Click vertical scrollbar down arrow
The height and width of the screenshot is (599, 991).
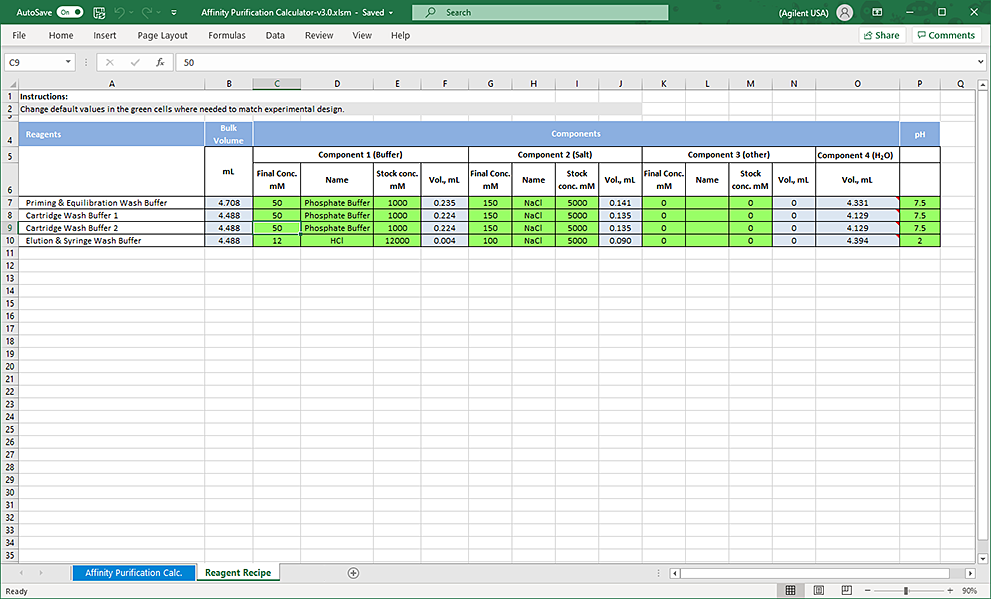(982, 559)
